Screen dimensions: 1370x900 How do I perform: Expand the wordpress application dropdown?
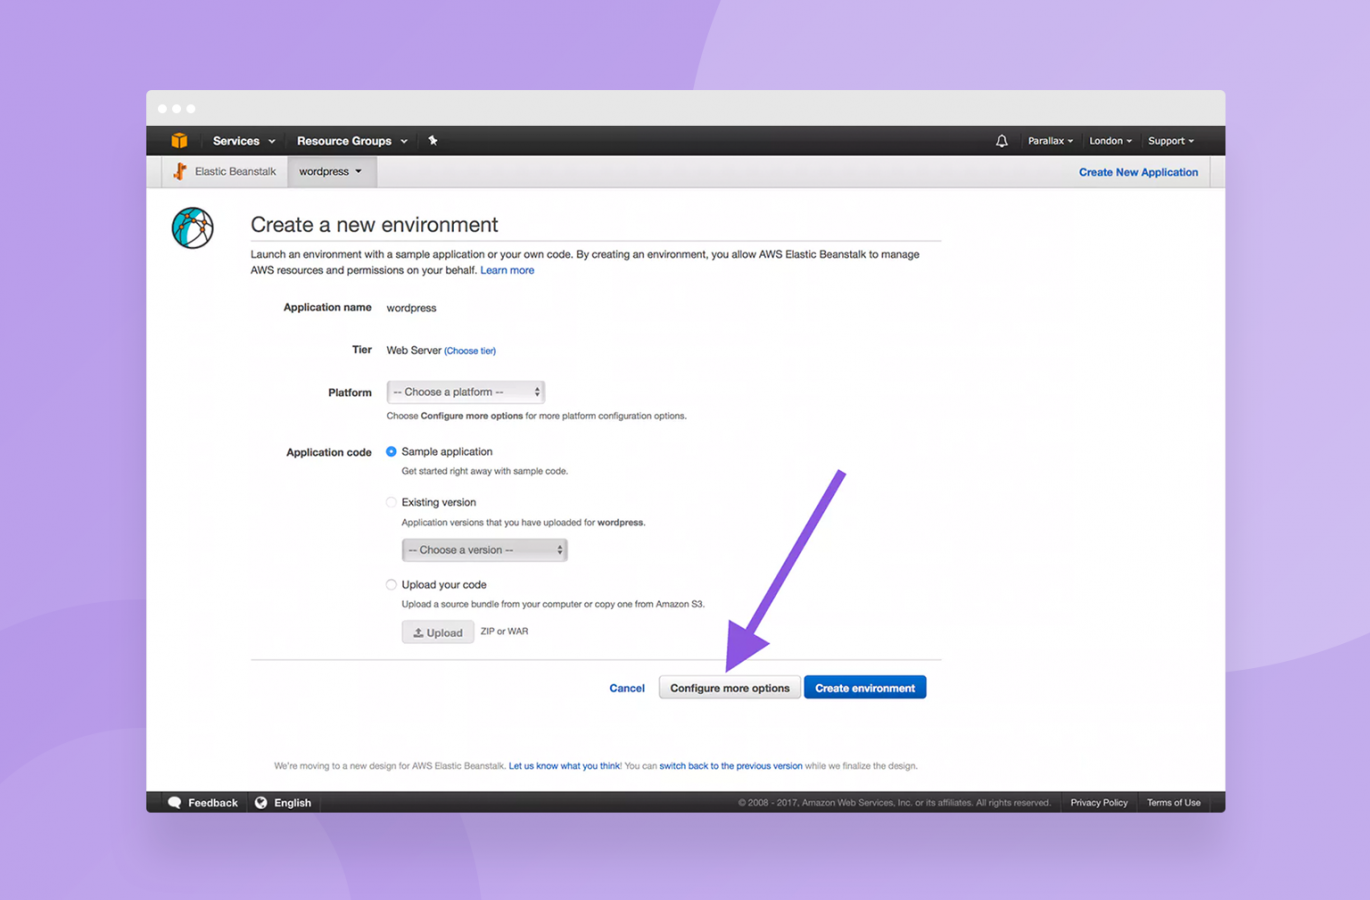(331, 172)
